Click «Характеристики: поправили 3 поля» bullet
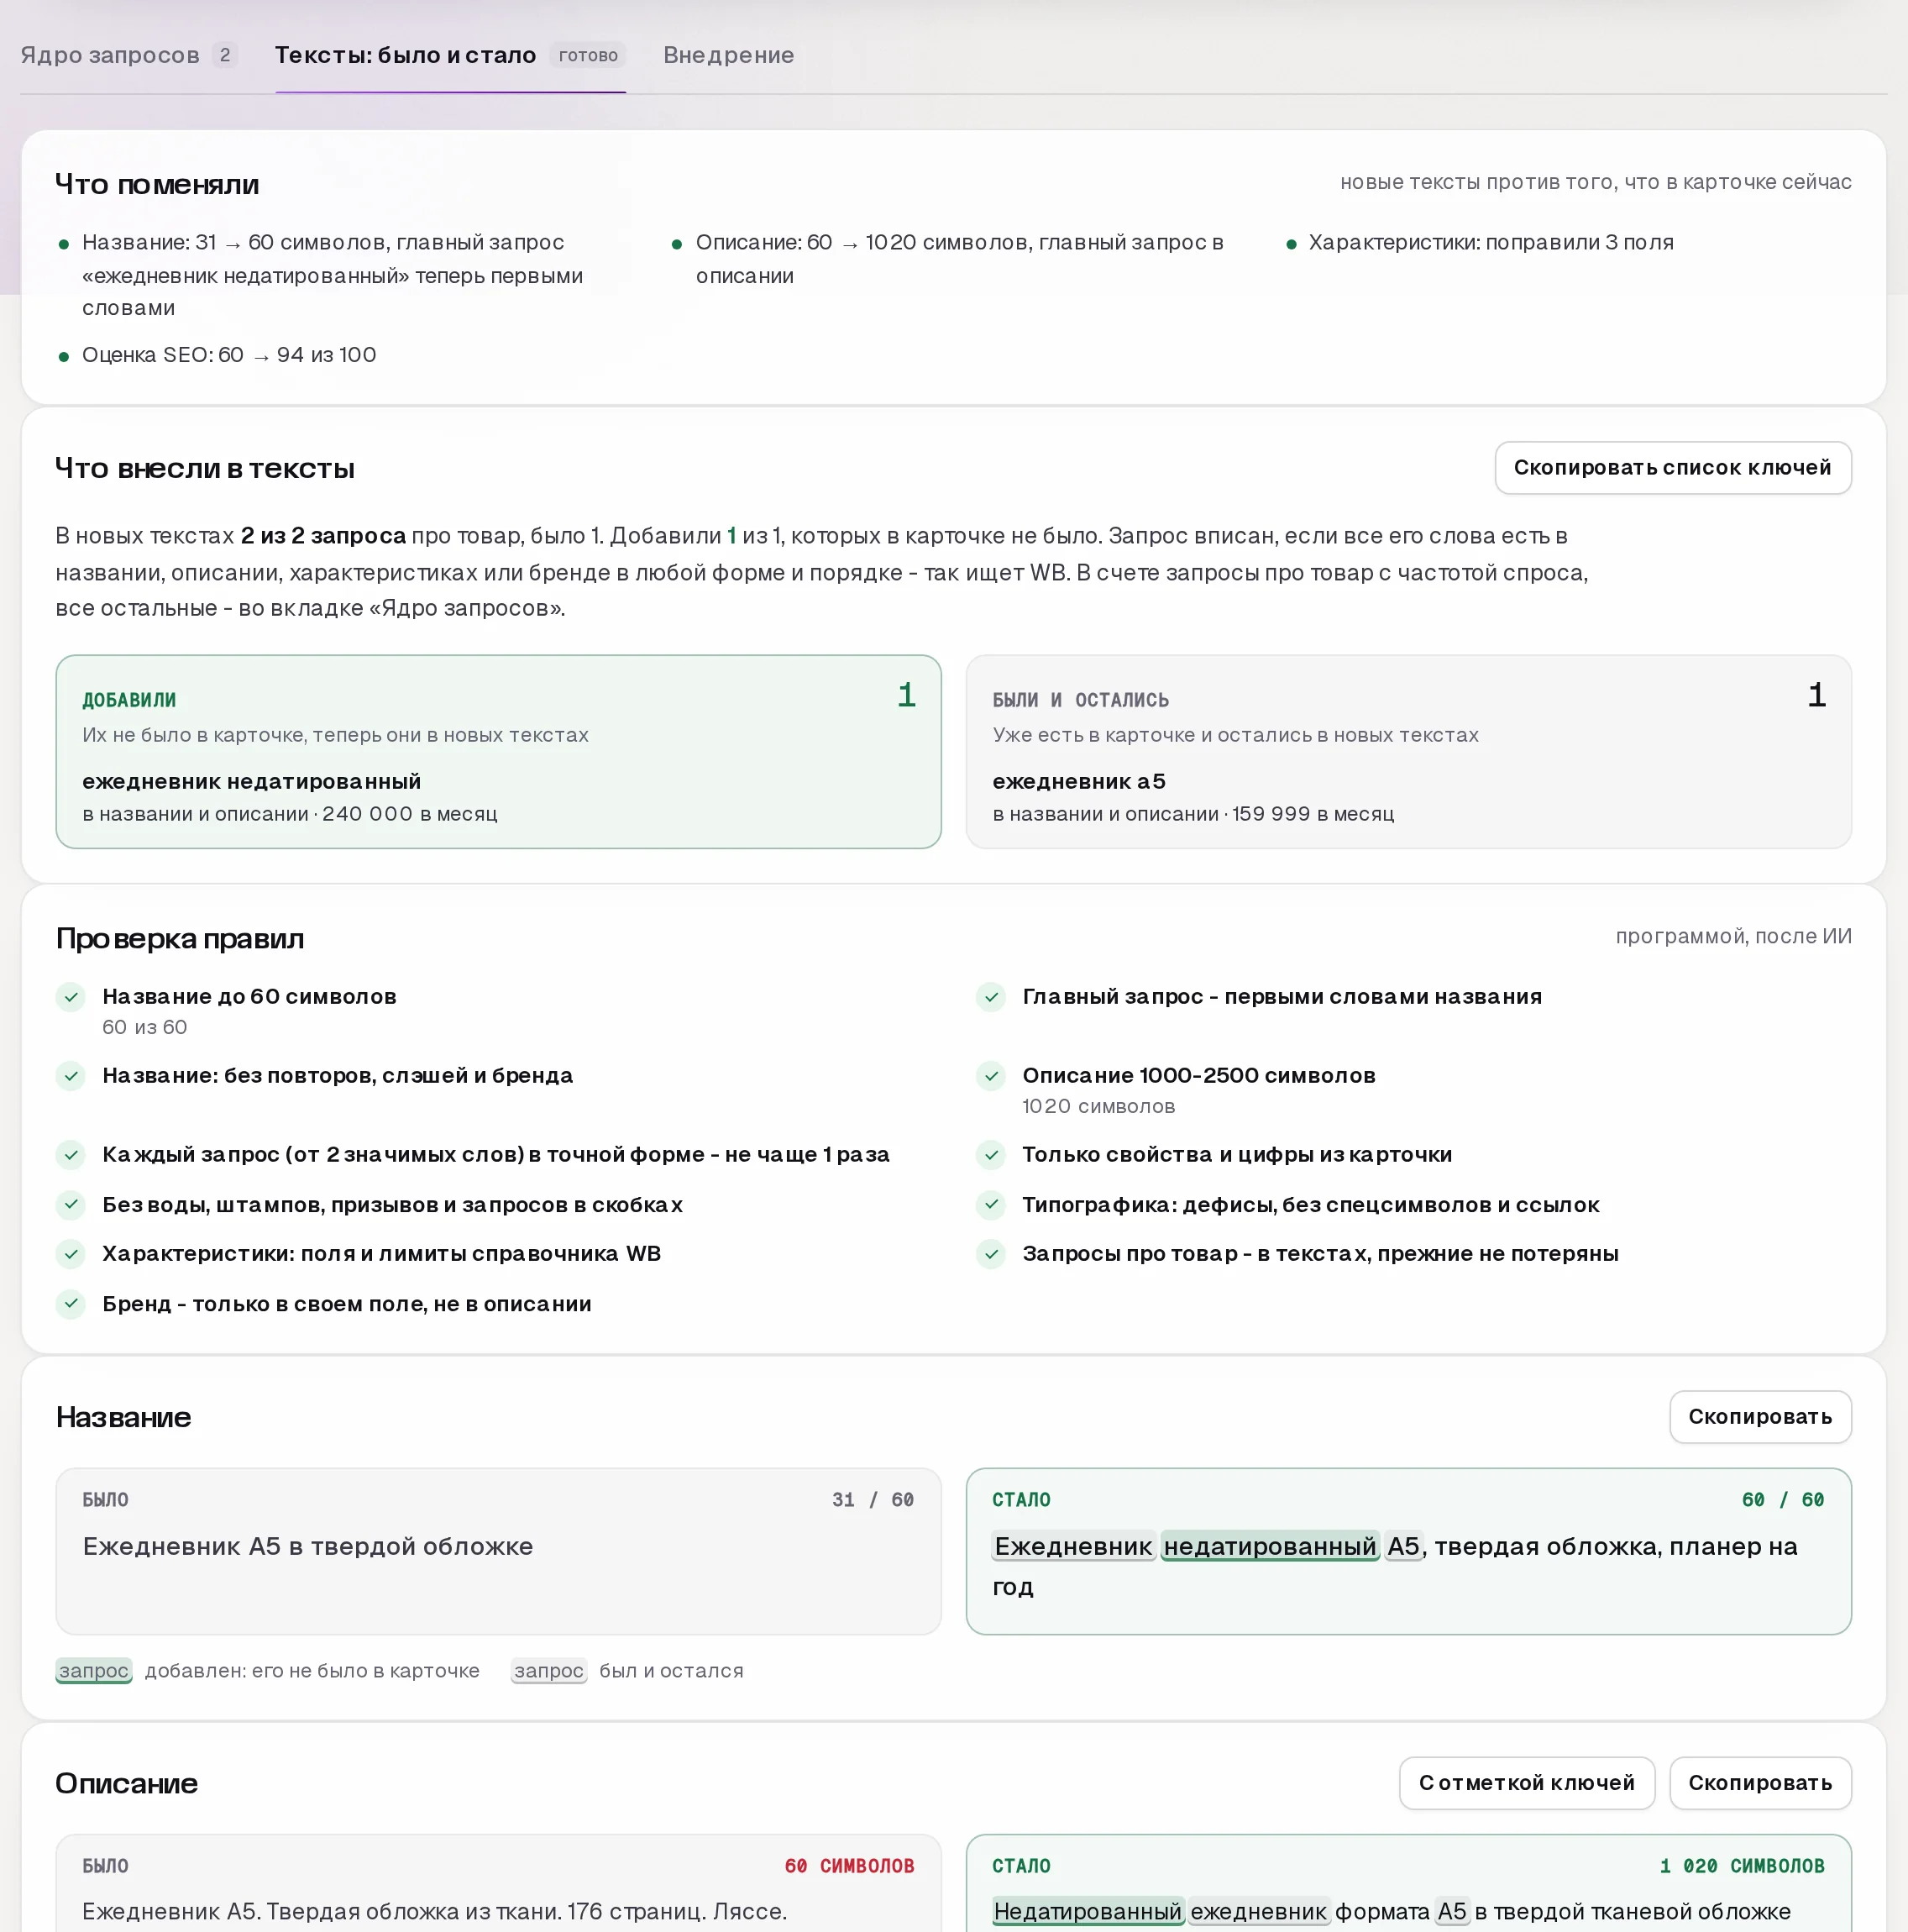This screenshot has width=1908, height=1932. [1491, 242]
